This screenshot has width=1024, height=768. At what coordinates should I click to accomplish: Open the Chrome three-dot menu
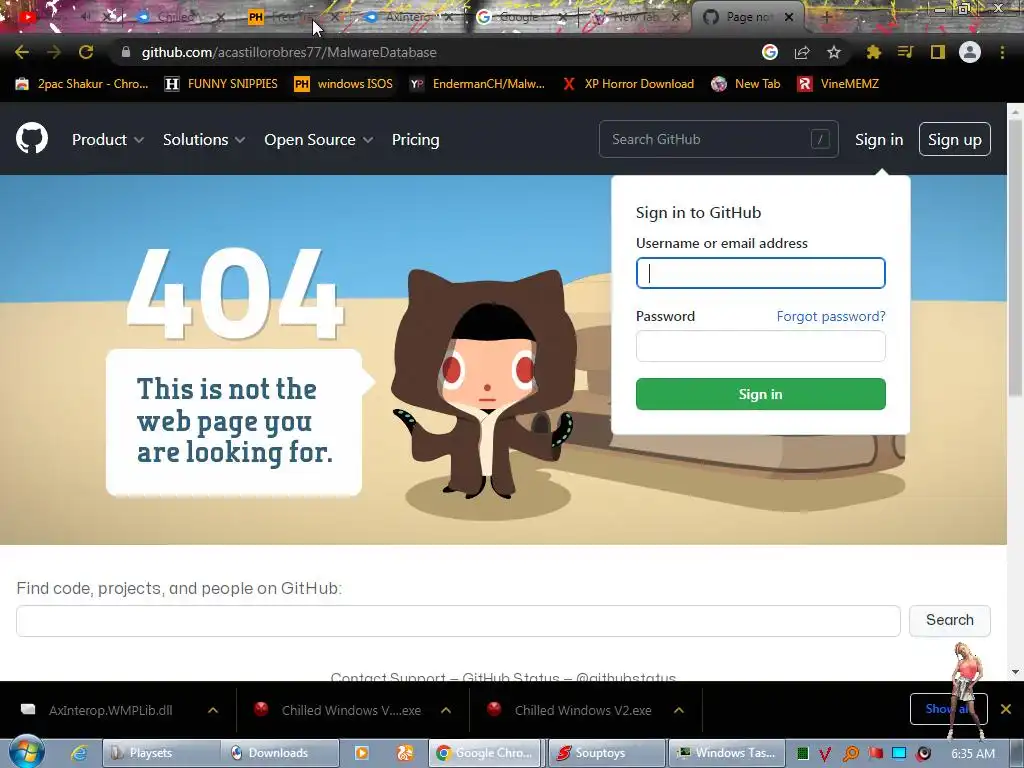pyautogui.click(x=1002, y=52)
